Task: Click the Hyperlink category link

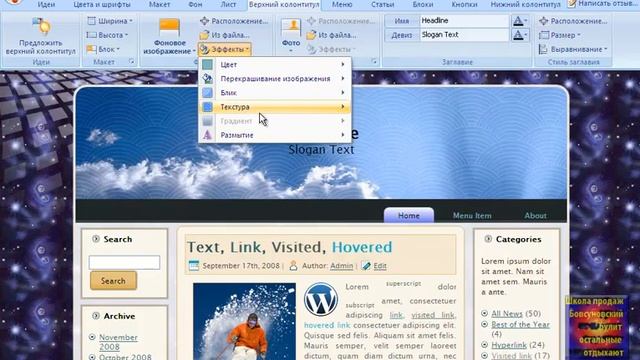Action: pyautogui.click(x=509, y=345)
